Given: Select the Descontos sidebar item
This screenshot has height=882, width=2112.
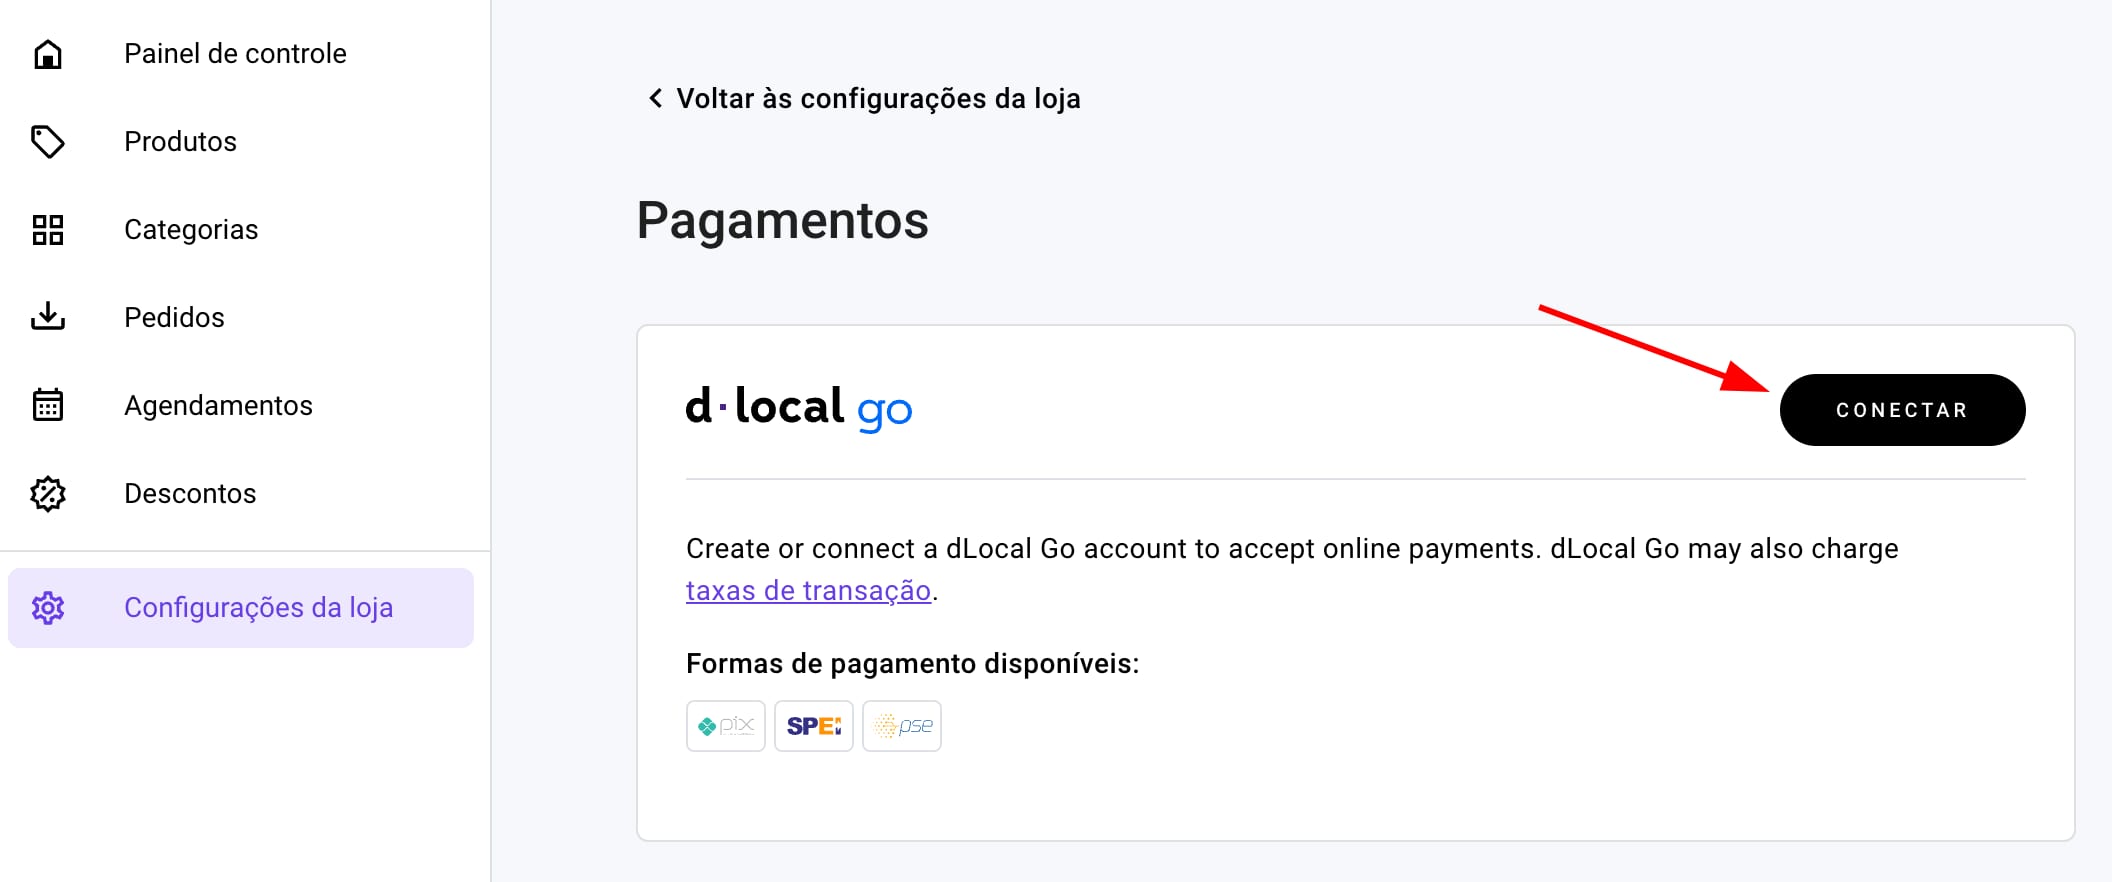Looking at the screenshot, I should (x=190, y=494).
